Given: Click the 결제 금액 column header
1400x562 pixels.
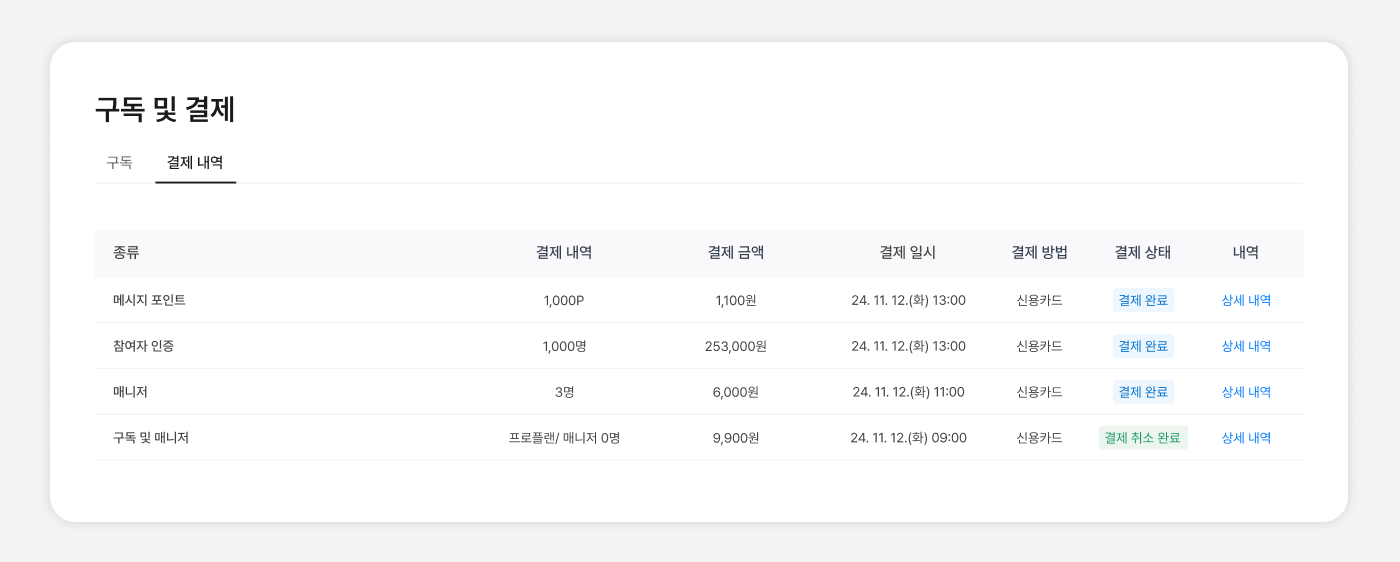Looking at the screenshot, I should (736, 253).
